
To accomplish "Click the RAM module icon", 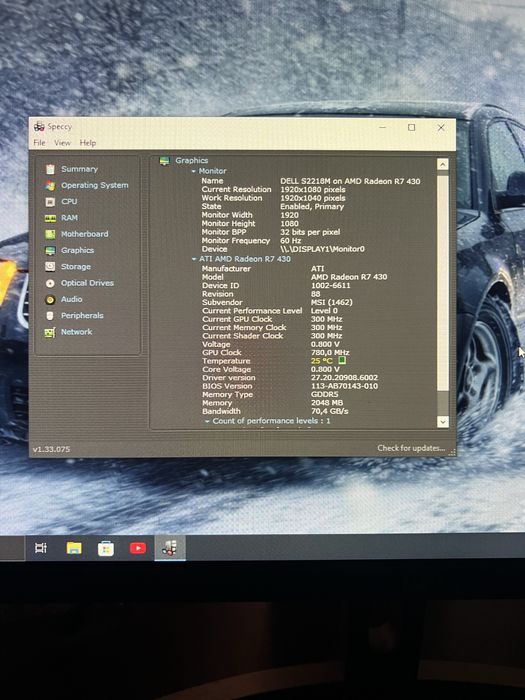I will (50, 218).
